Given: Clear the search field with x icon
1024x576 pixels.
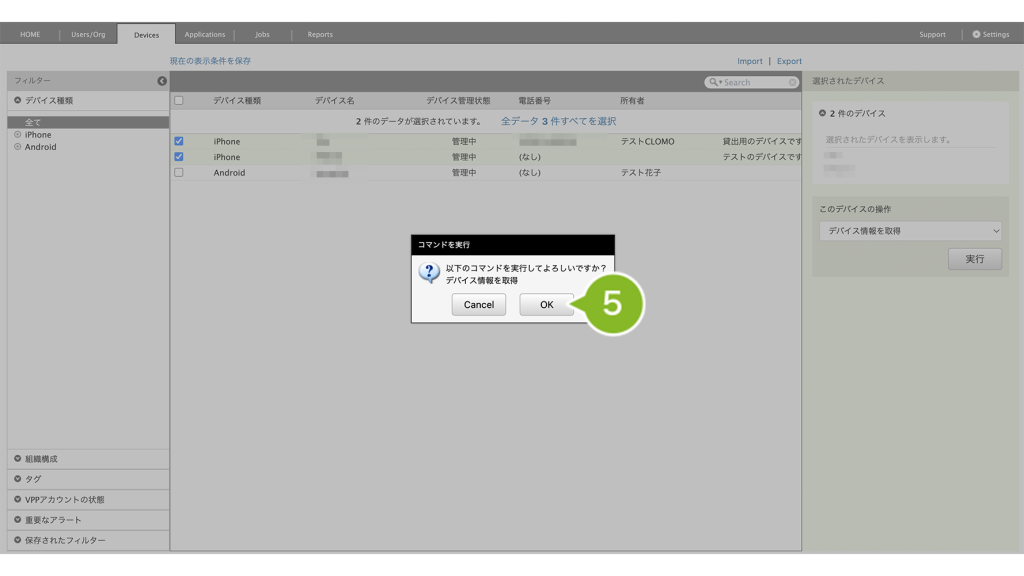Looking at the screenshot, I should 793,82.
